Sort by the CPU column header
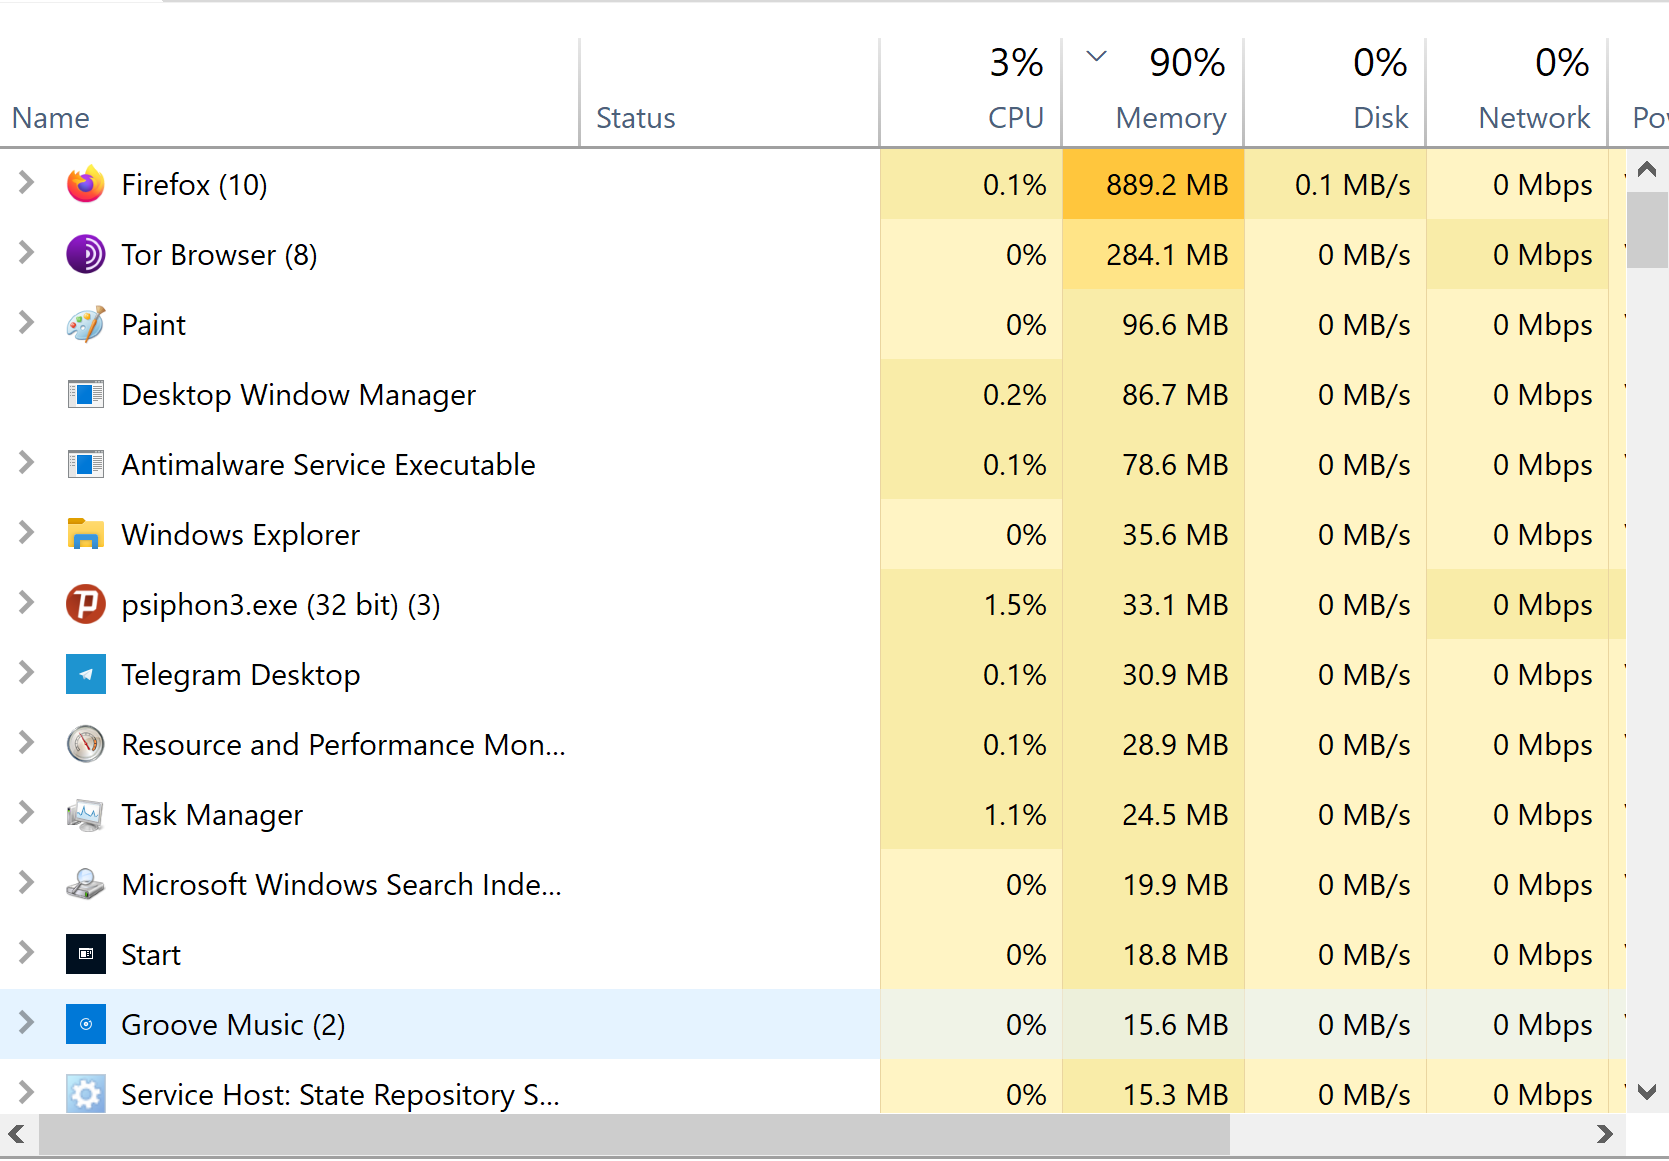 971,92
